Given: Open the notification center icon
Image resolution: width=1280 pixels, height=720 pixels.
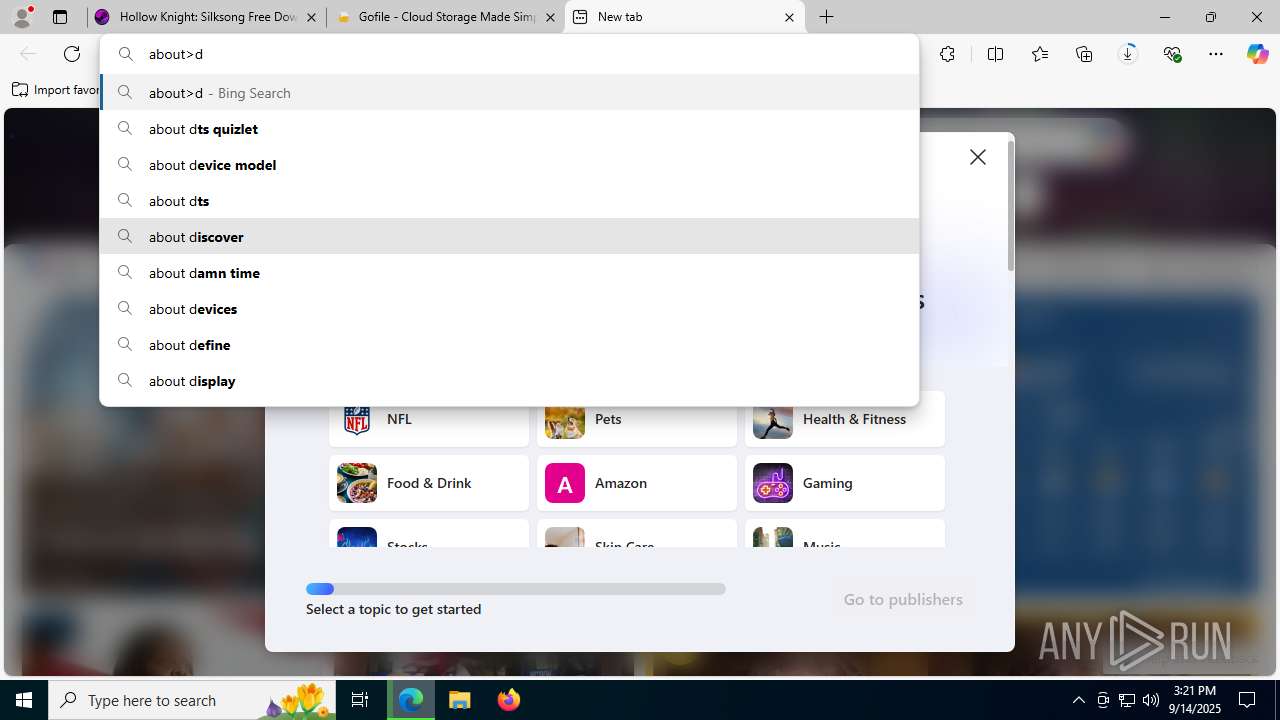Looking at the screenshot, I should click(1248, 700).
